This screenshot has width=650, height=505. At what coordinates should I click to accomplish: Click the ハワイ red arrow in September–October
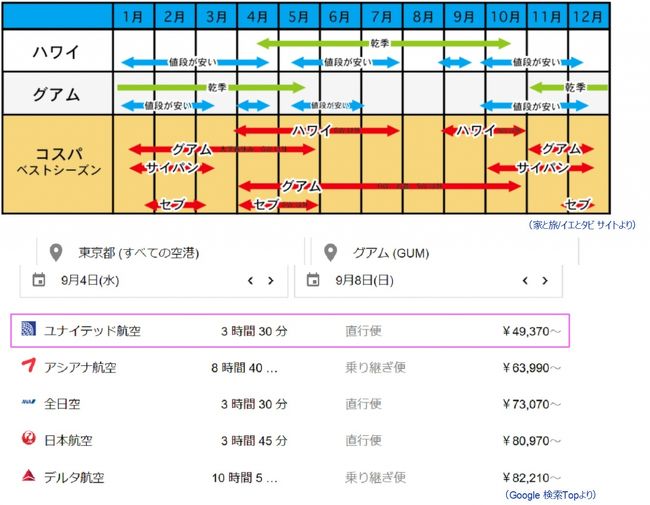484,131
